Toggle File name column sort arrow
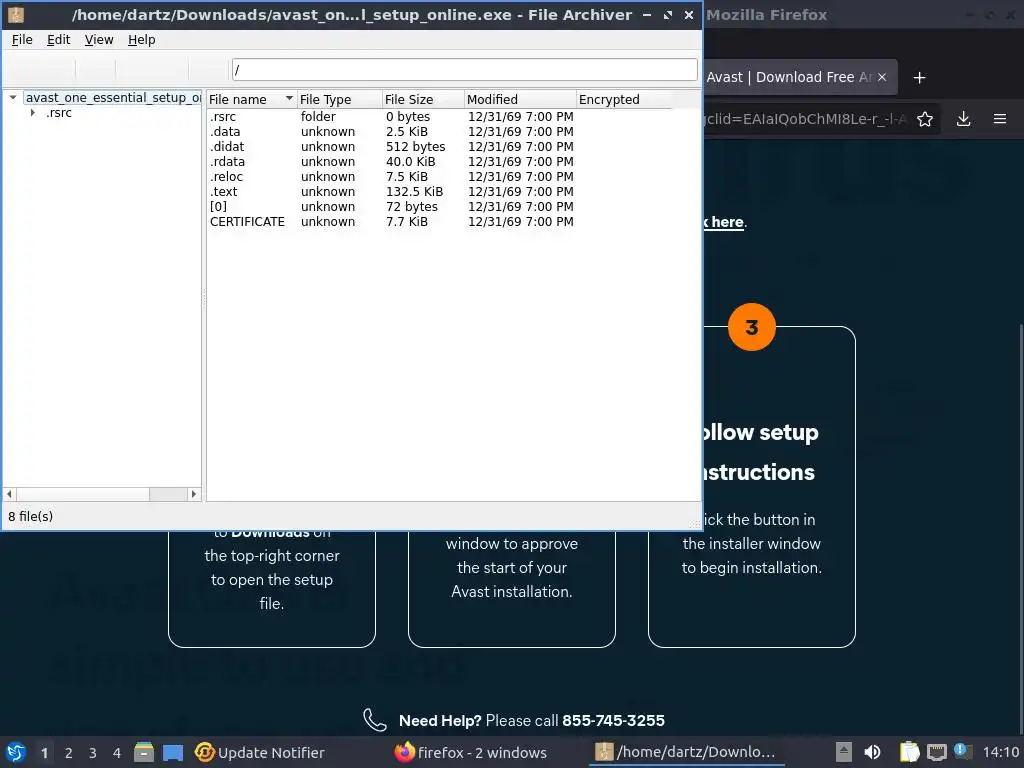This screenshot has height=768, width=1024. [289, 99]
